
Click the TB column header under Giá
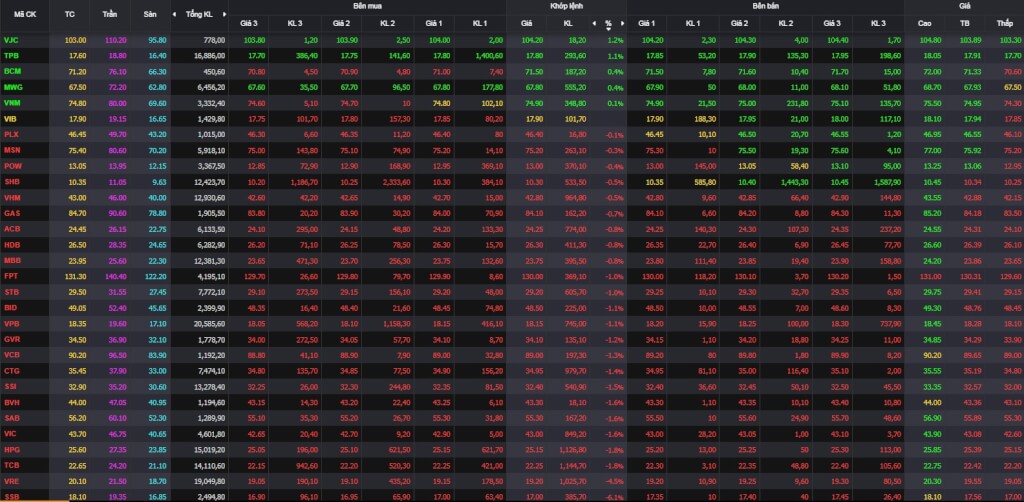click(x=965, y=23)
